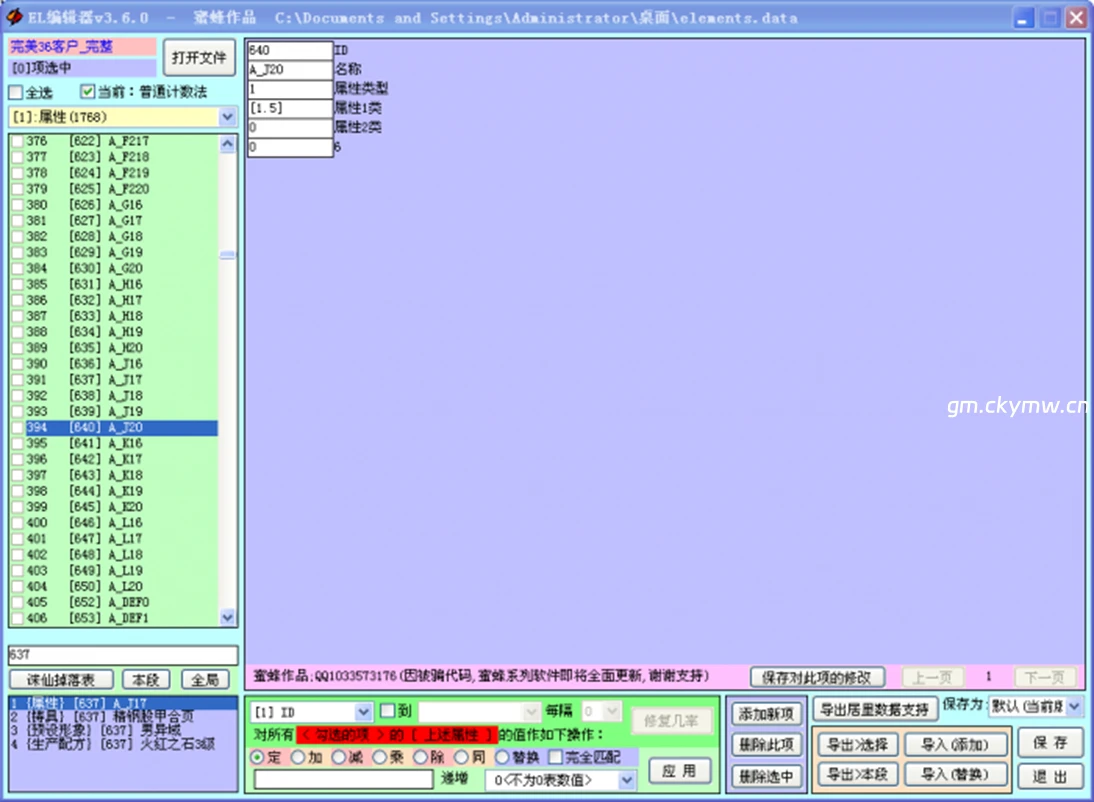Click the EL editor title bar app icon
The height and width of the screenshot is (802, 1094).
click(x=14, y=17)
